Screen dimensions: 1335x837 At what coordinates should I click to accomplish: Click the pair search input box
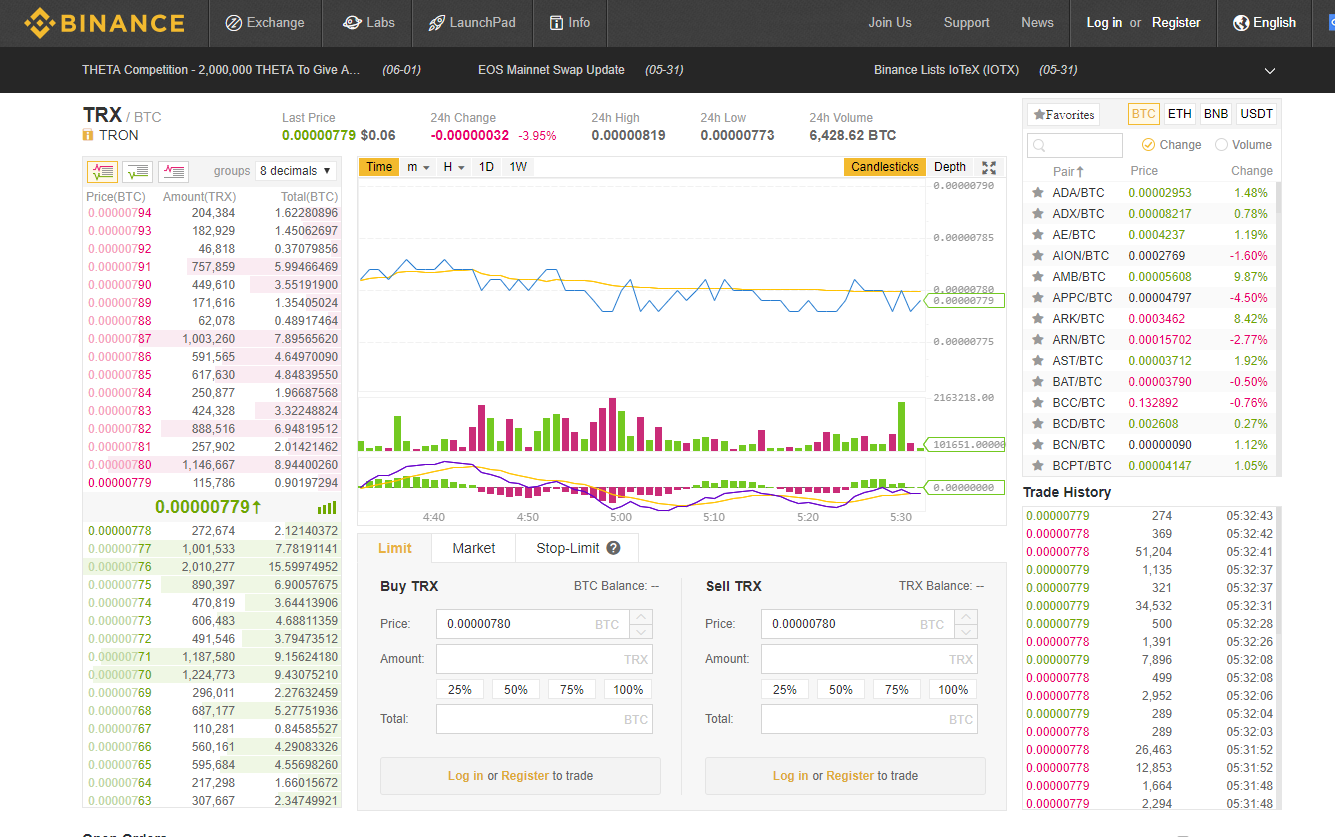pyautogui.click(x=1075, y=146)
